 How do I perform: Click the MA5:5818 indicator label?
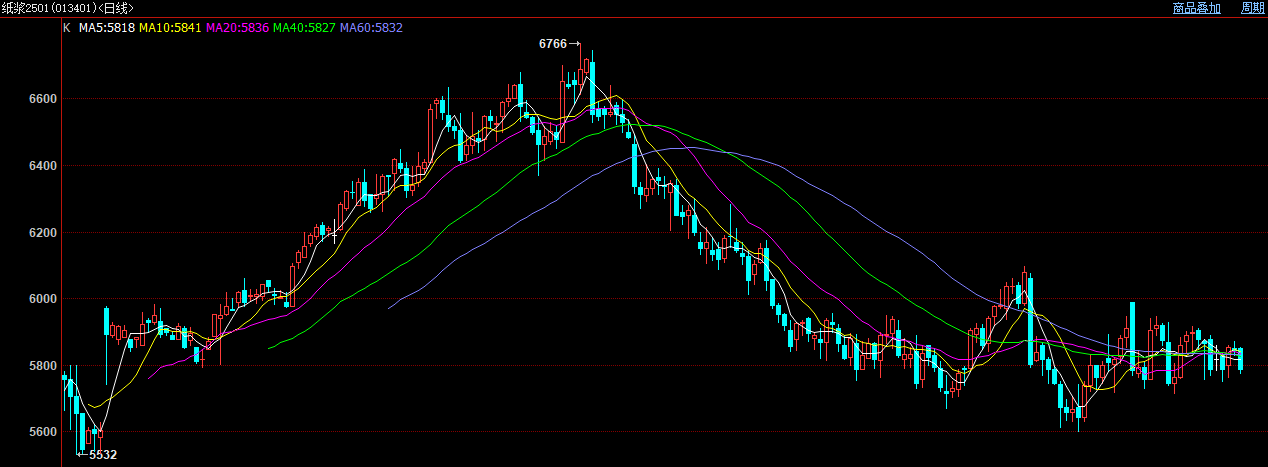point(107,28)
